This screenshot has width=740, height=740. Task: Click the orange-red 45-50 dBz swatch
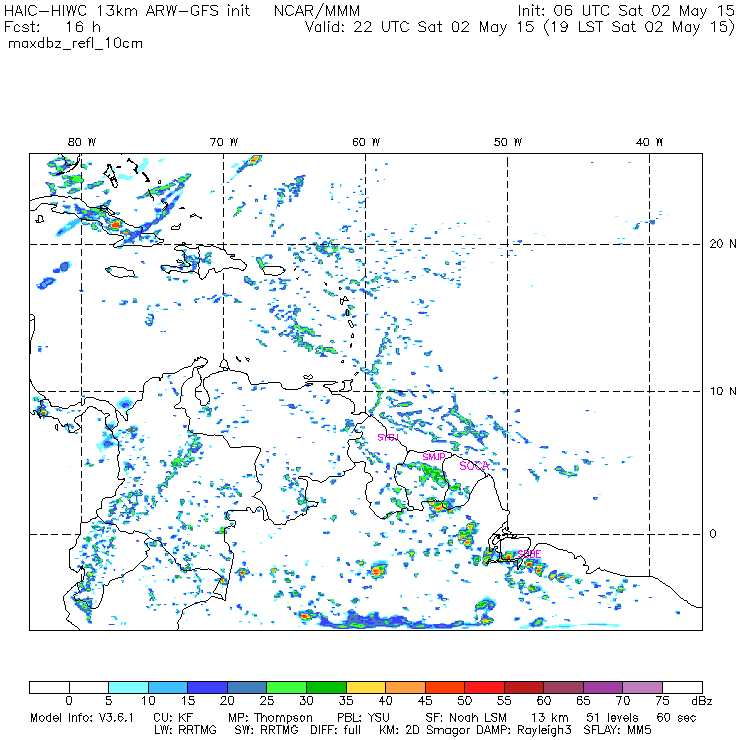point(445,687)
